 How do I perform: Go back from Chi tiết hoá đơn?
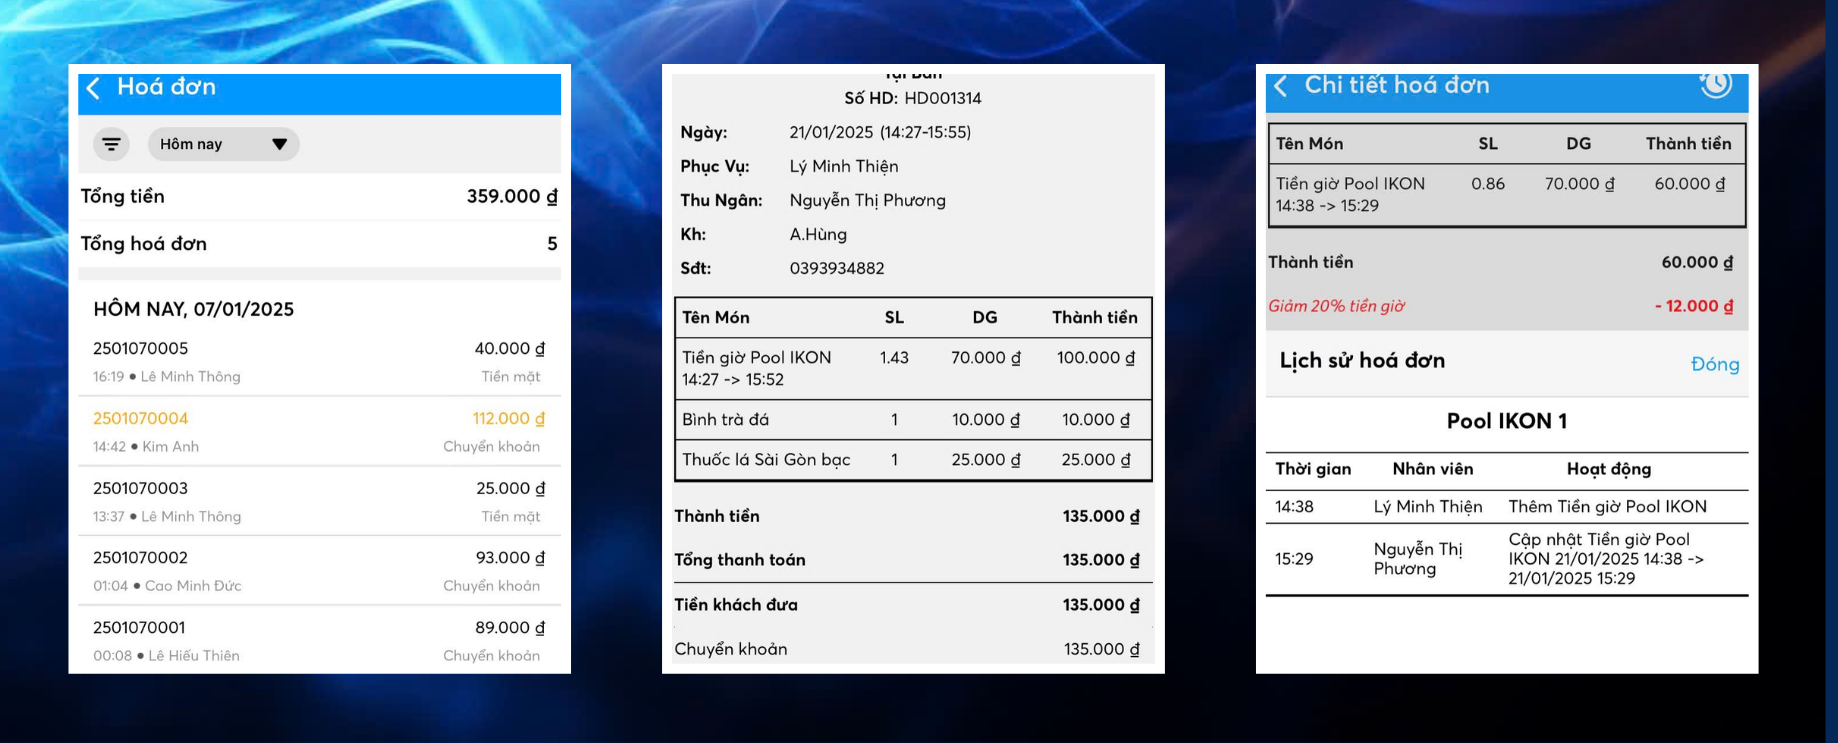click(x=1281, y=86)
